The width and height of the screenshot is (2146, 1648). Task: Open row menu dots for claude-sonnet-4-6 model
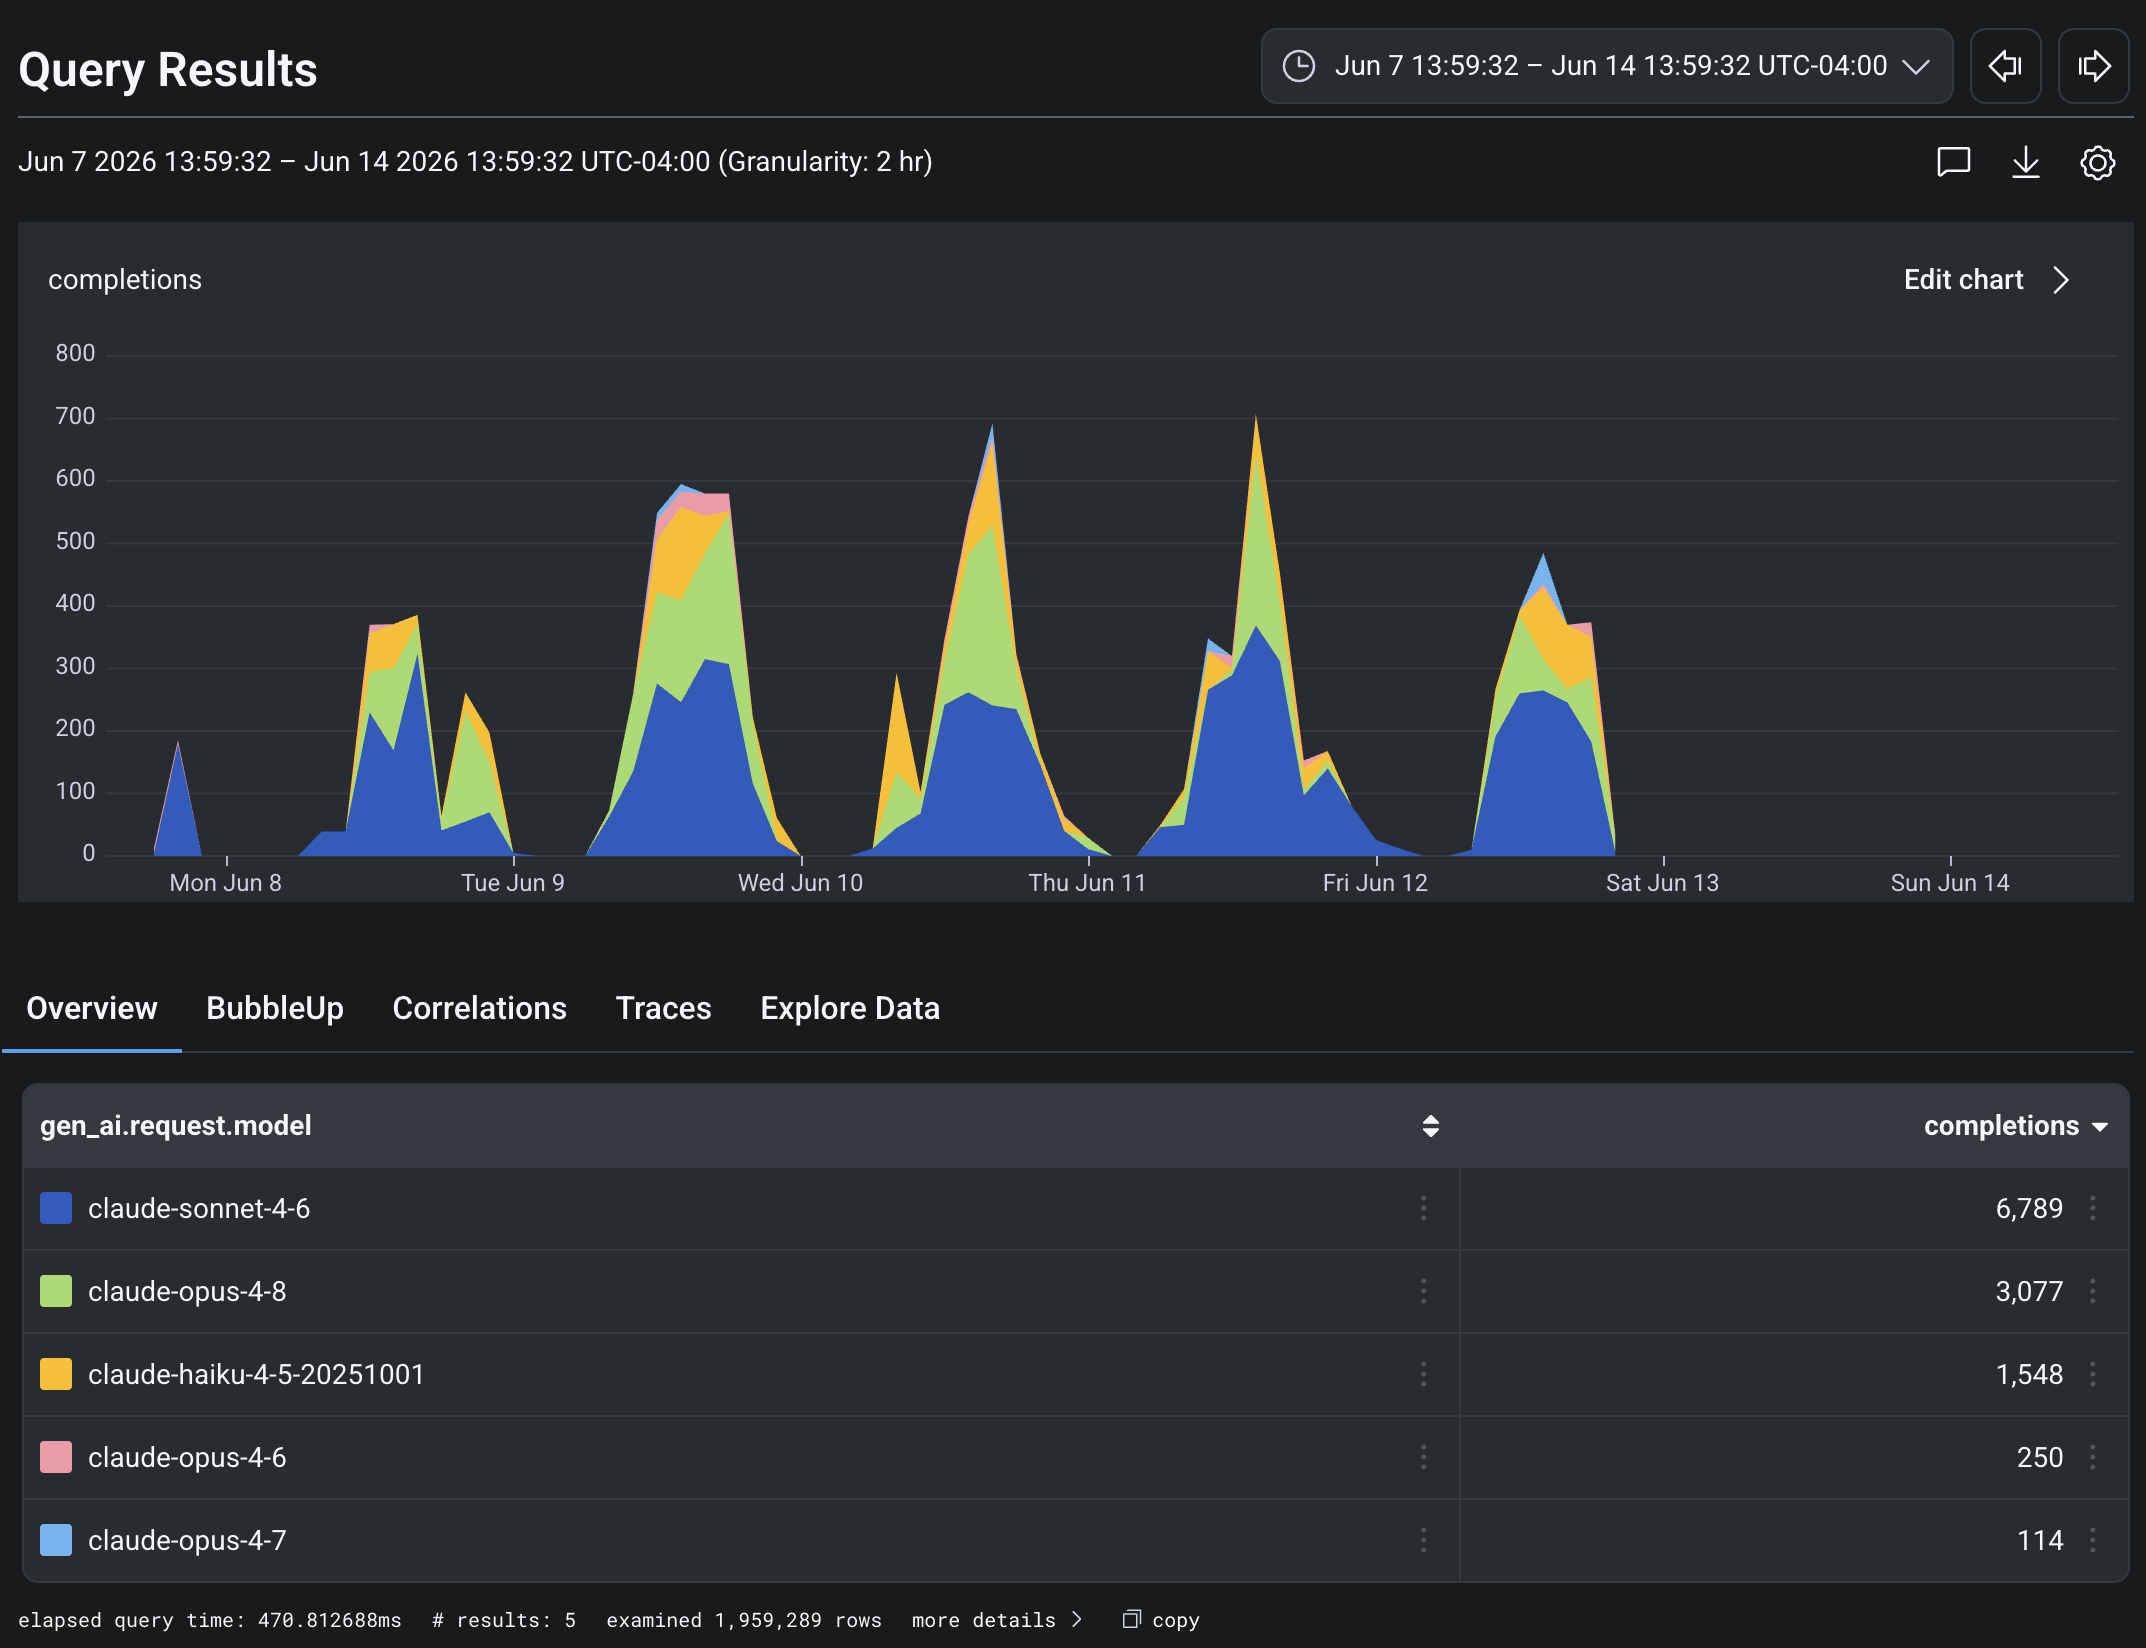[x=1423, y=1208]
